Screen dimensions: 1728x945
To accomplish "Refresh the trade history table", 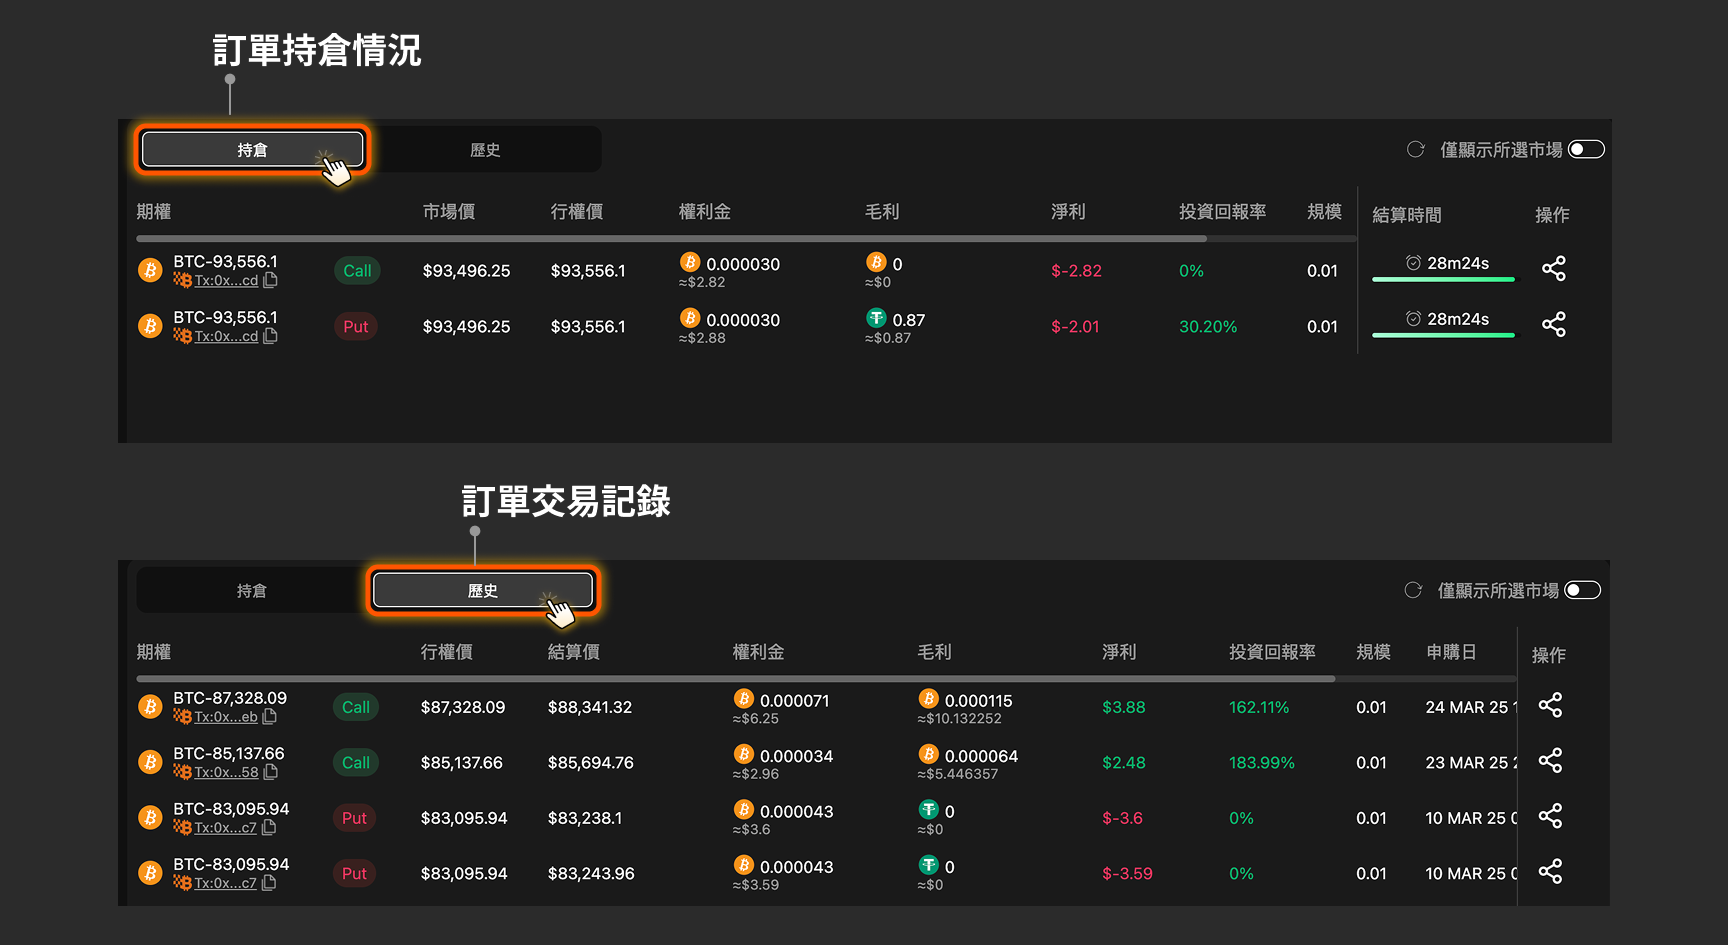I will pos(1413,590).
